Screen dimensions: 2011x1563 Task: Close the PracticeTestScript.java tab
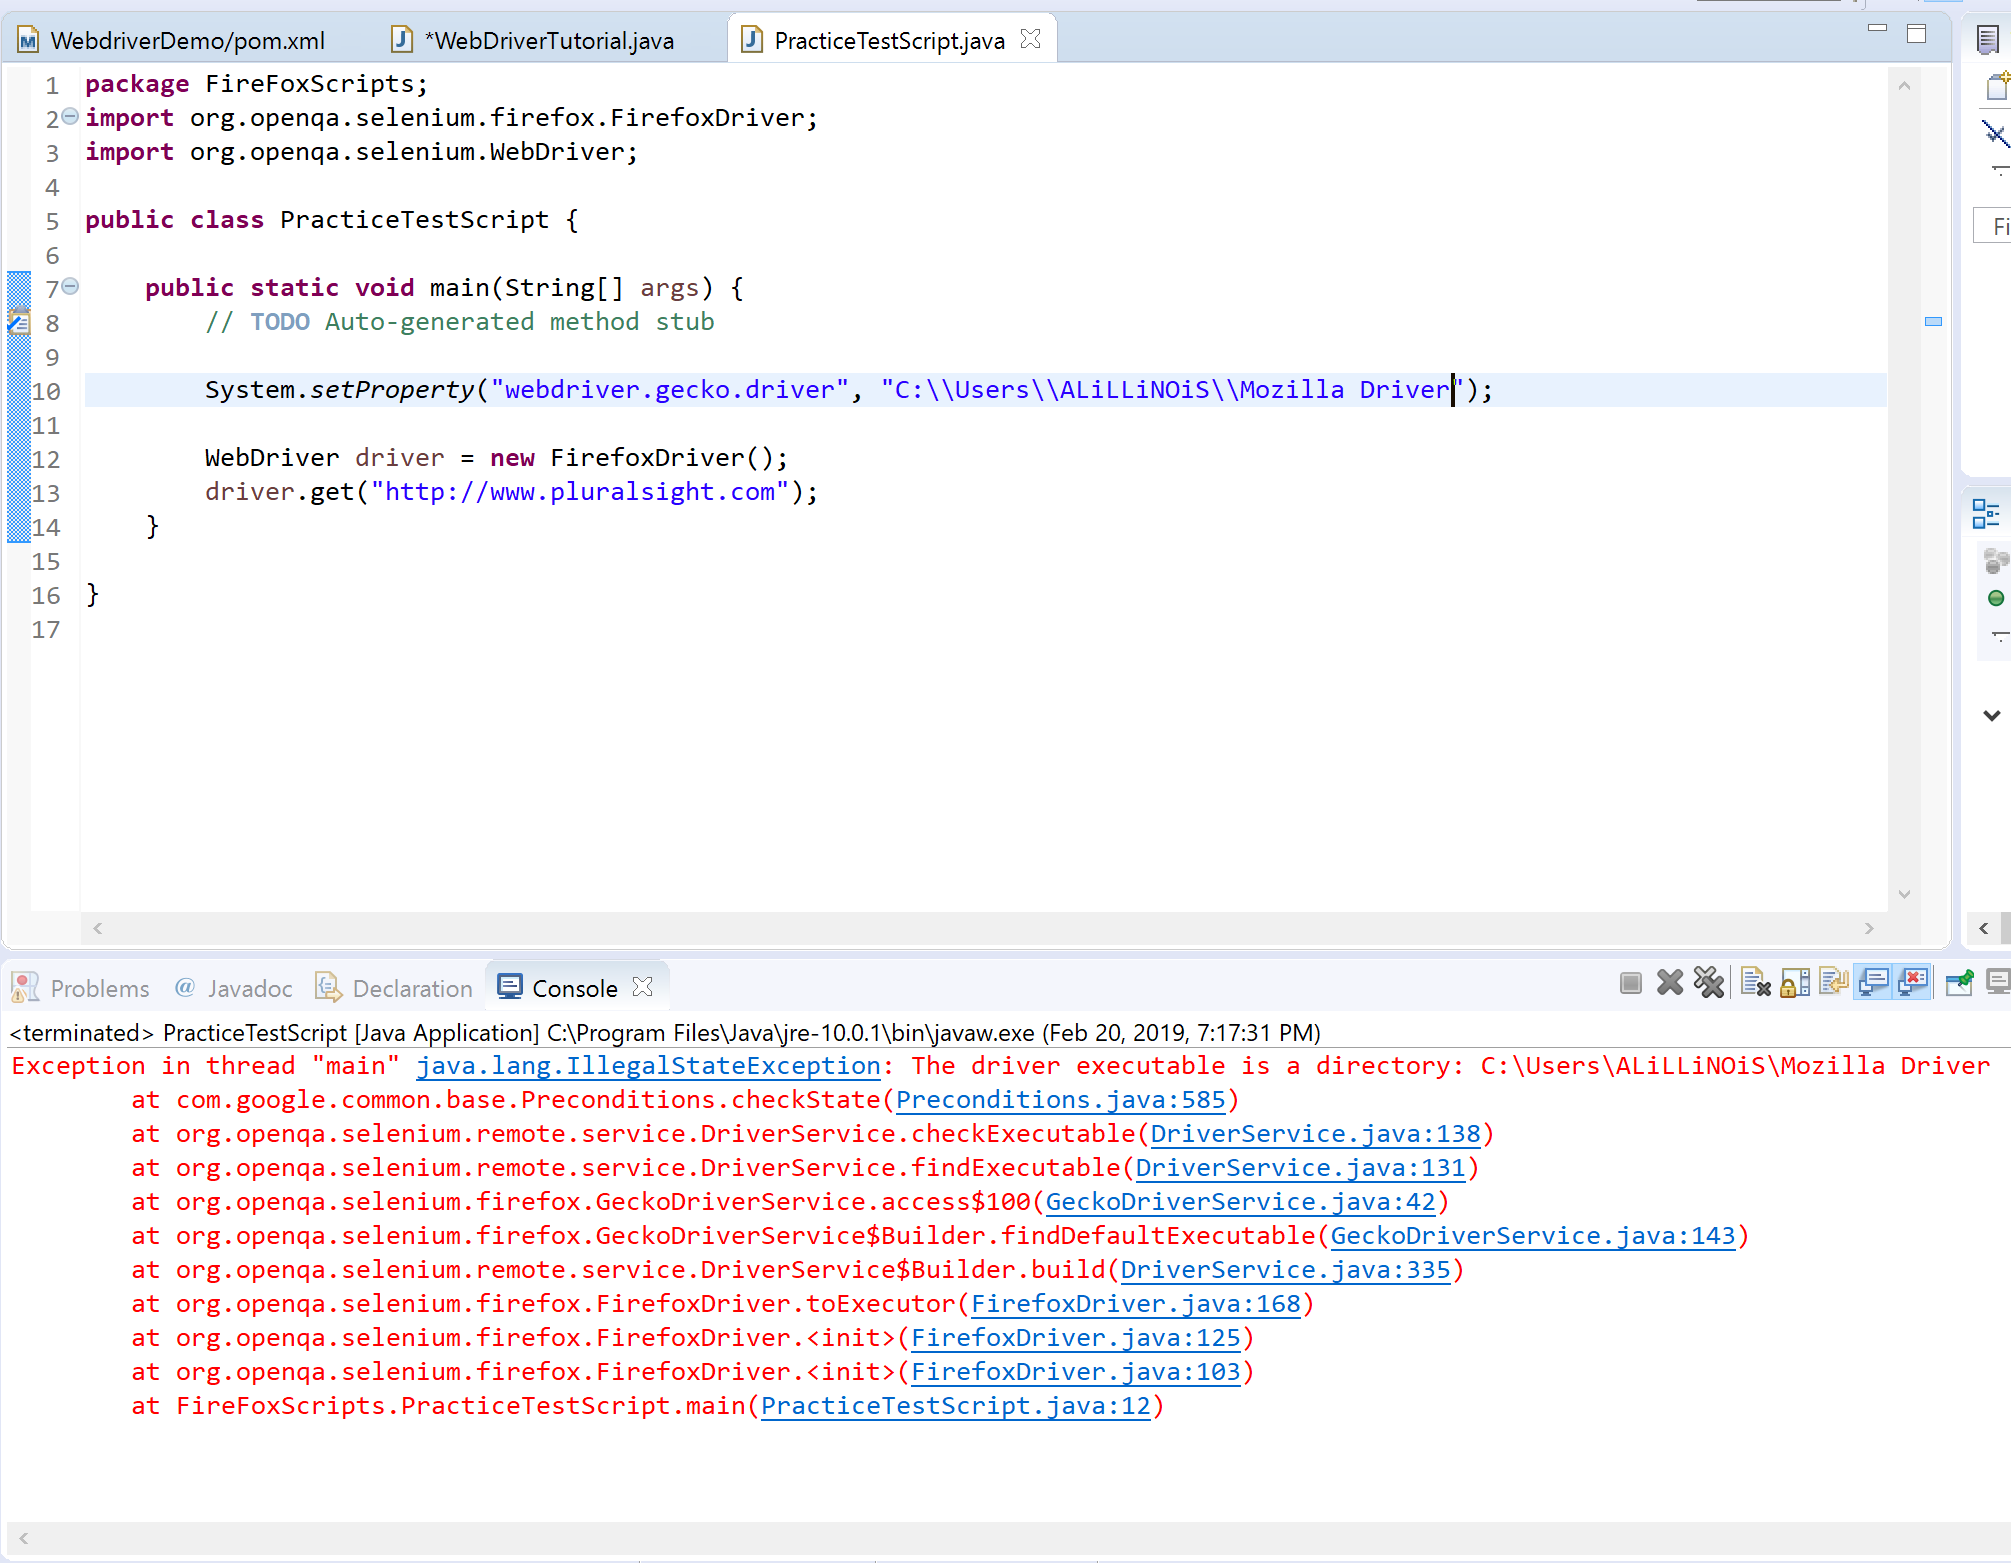tap(1030, 38)
